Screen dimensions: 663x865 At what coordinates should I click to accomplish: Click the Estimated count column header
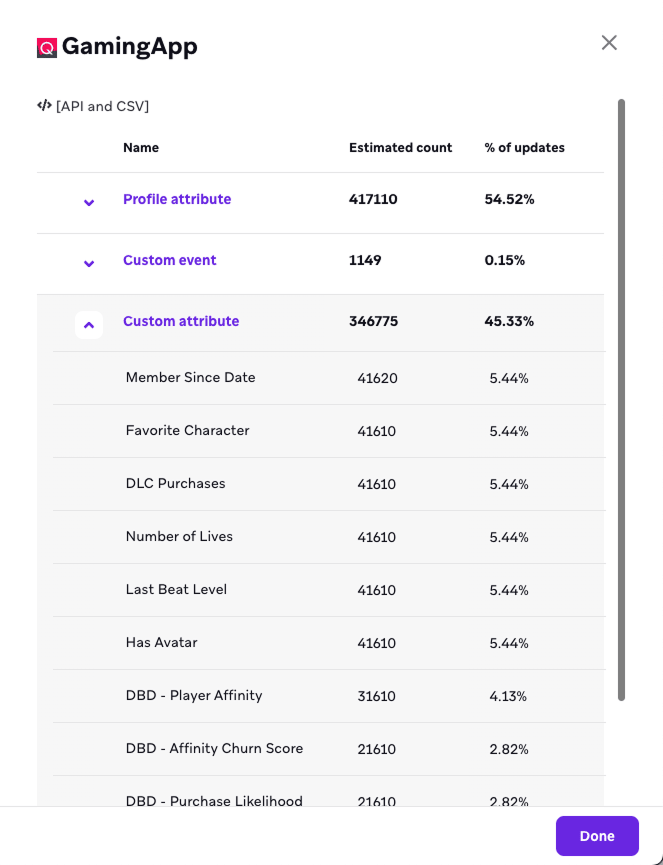point(400,148)
